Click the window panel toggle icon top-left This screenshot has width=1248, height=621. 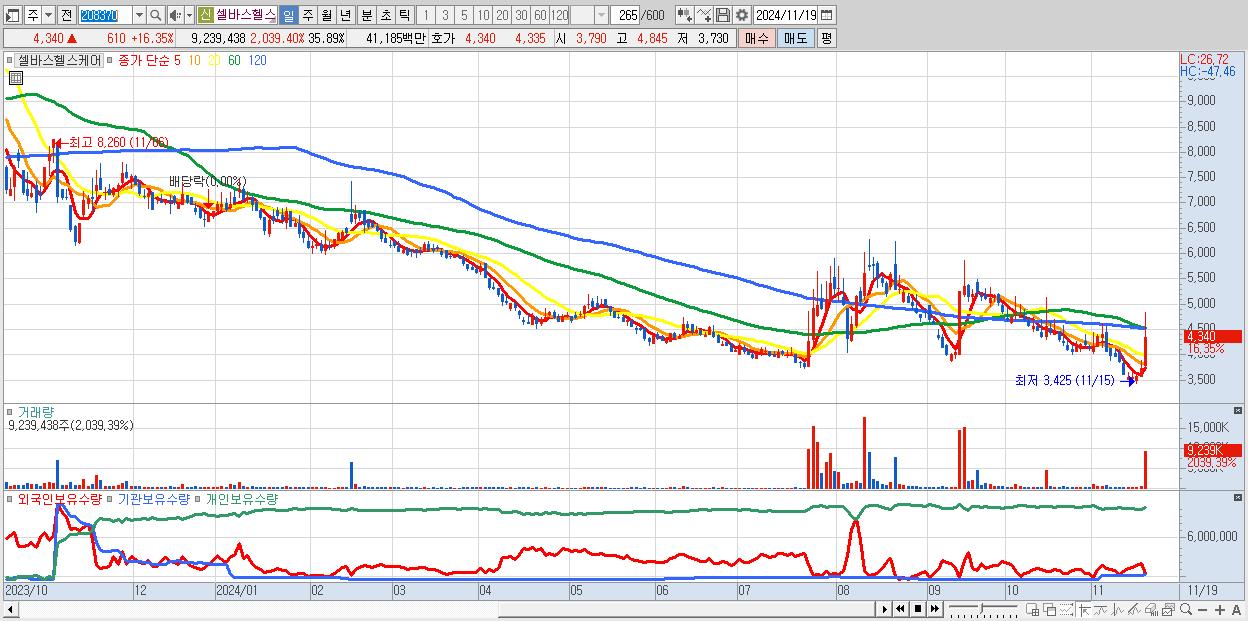click(13, 15)
